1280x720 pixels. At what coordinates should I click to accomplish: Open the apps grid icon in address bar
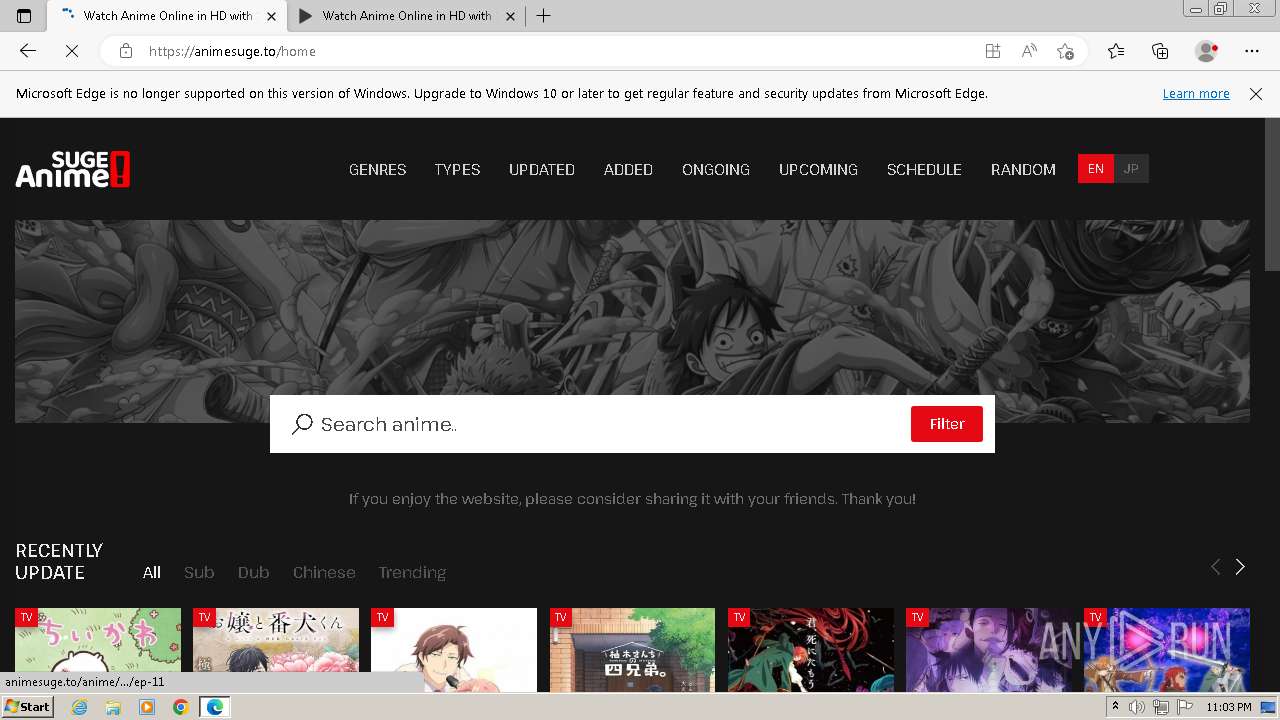[x=992, y=51]
